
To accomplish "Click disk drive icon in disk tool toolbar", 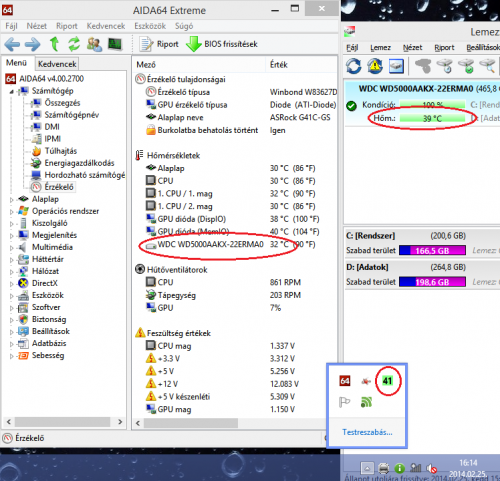I will click(x=396, y=66).
